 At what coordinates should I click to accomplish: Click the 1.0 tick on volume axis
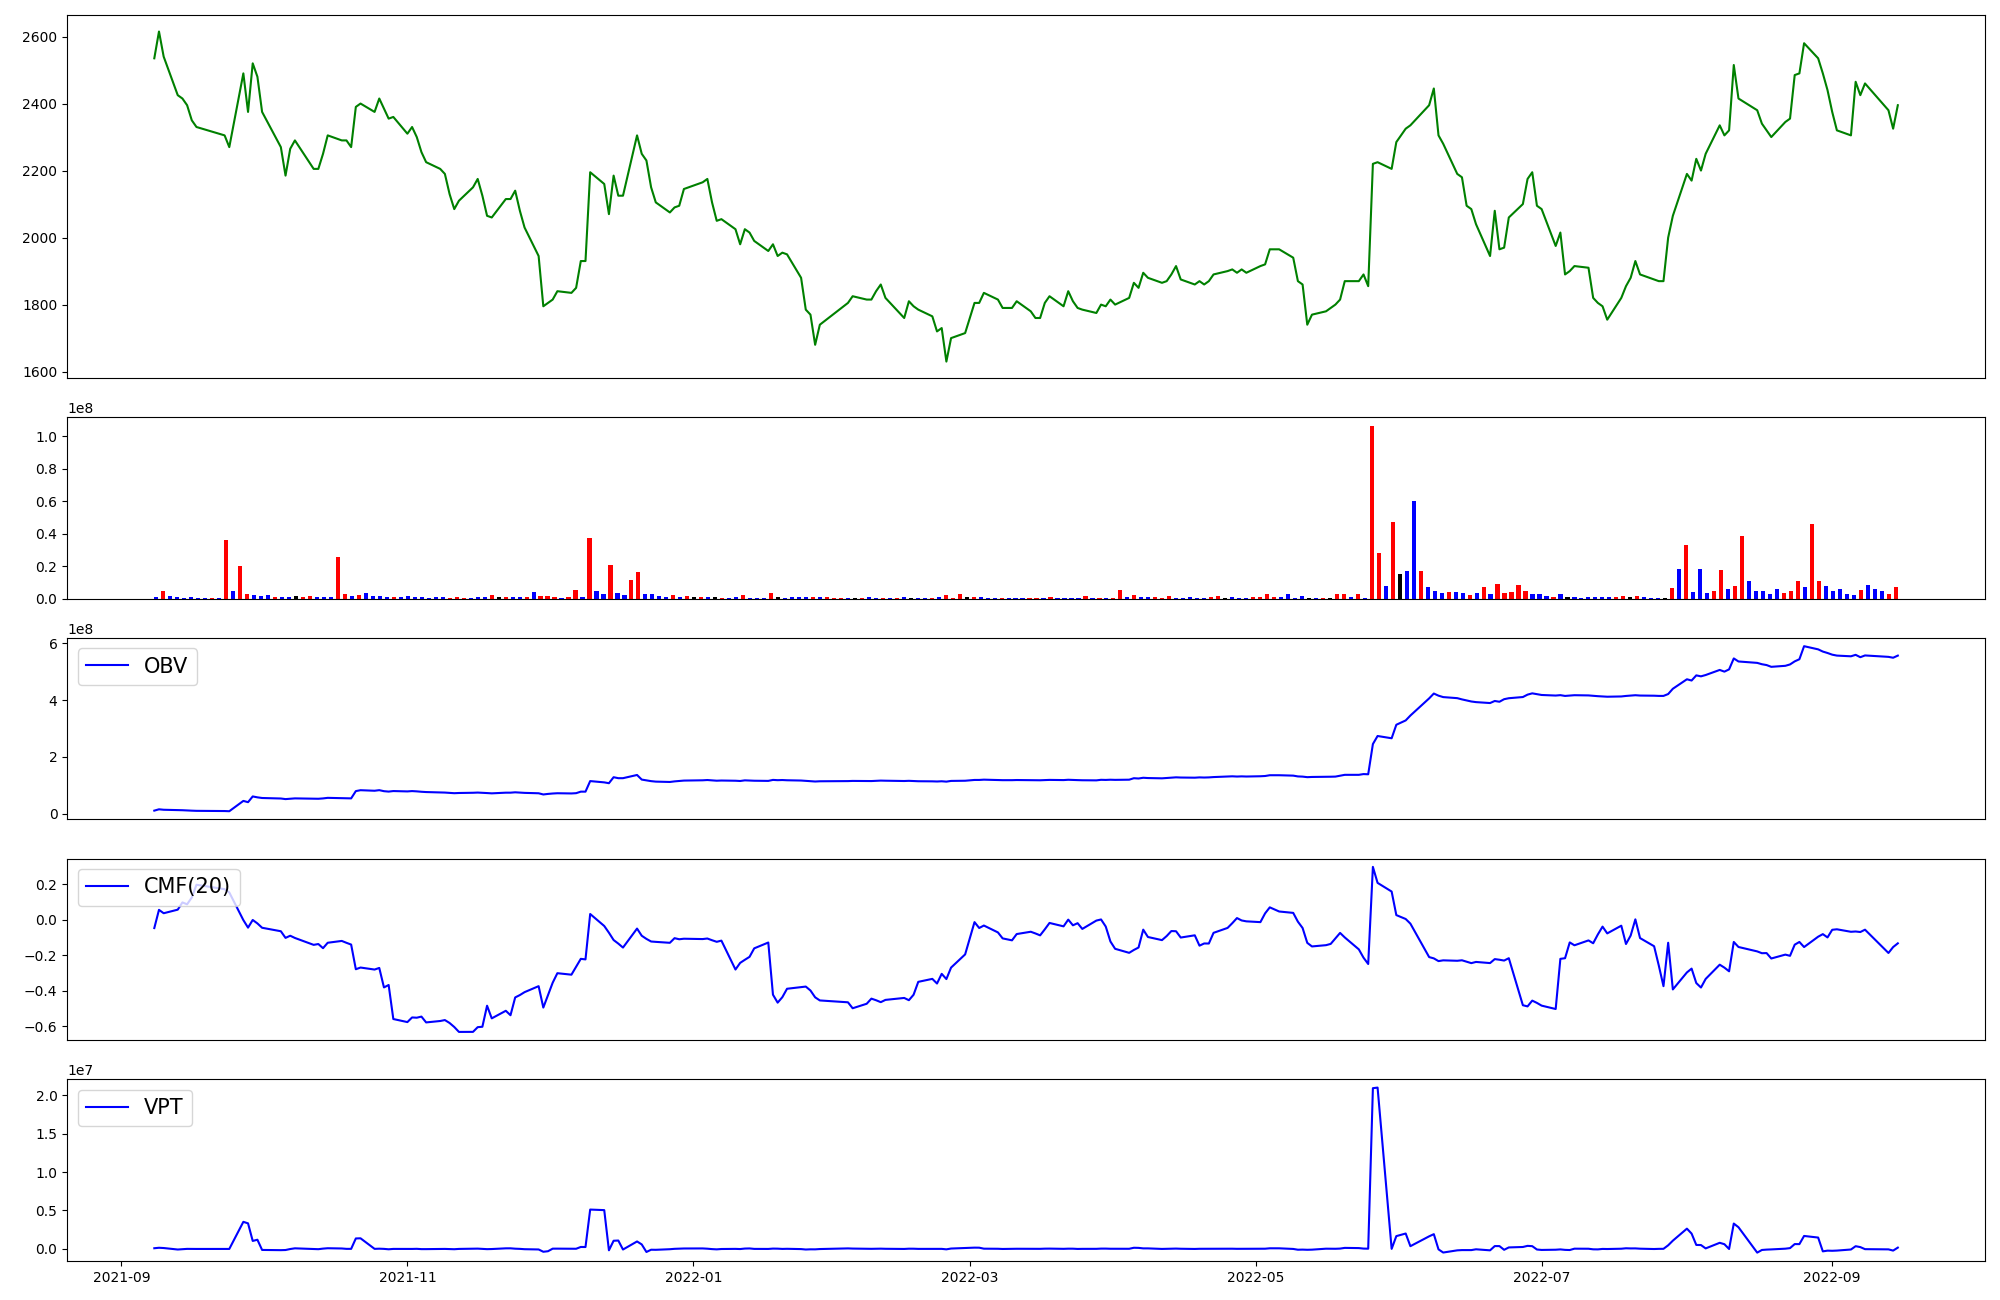48,437
